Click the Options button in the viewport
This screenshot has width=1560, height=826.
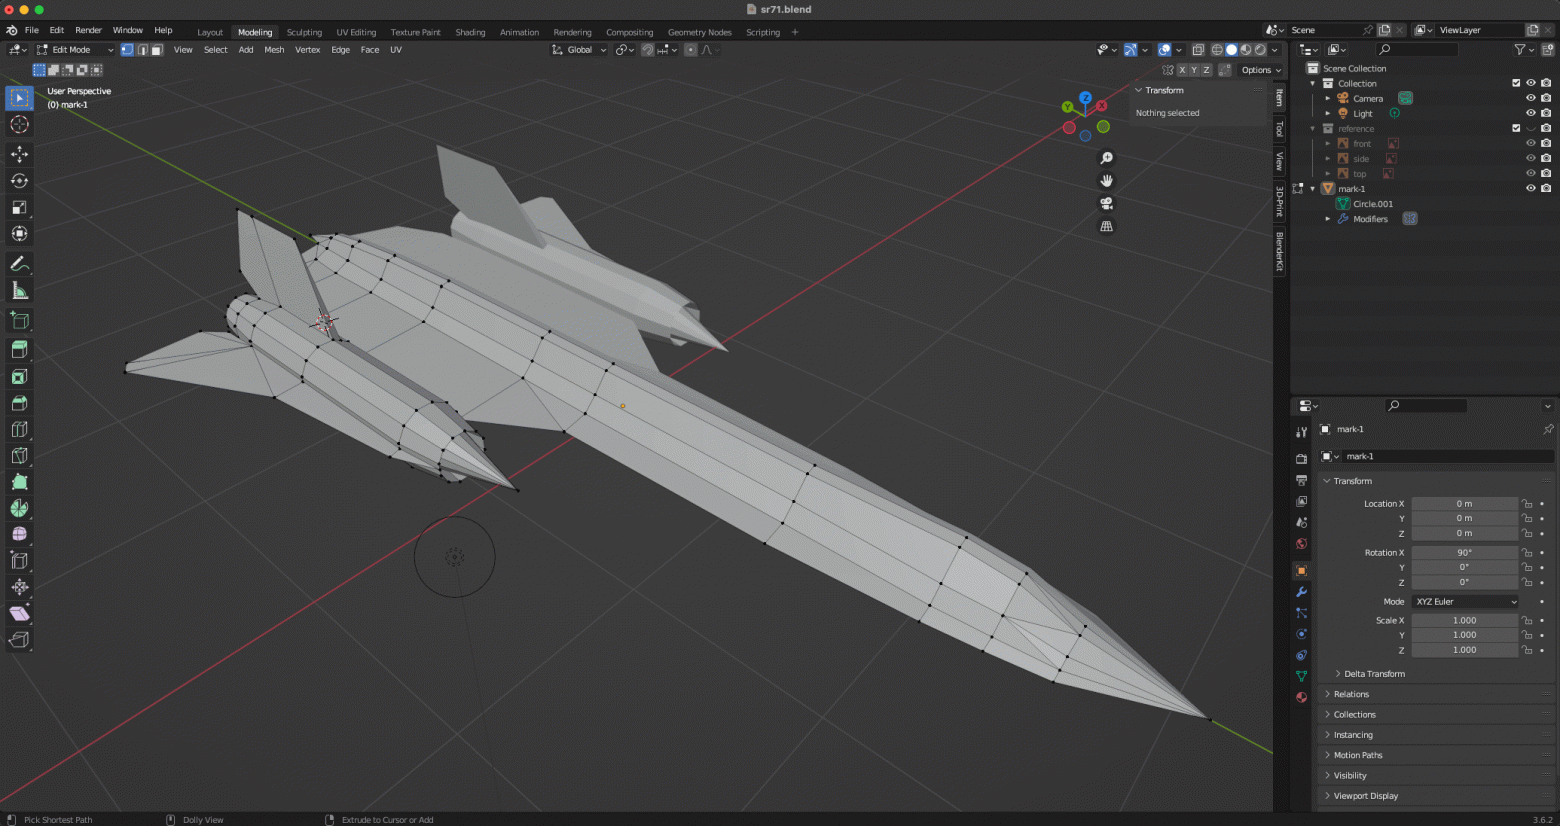pos(1259,70)
